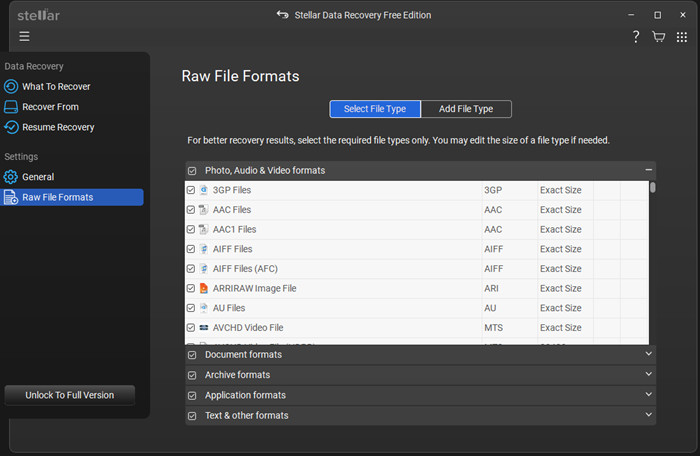The width and height of the screenshot is (700, 456).
Task: Click Exact Size cell for ARRIRAW Image File
Action: [x=565, y=288]
